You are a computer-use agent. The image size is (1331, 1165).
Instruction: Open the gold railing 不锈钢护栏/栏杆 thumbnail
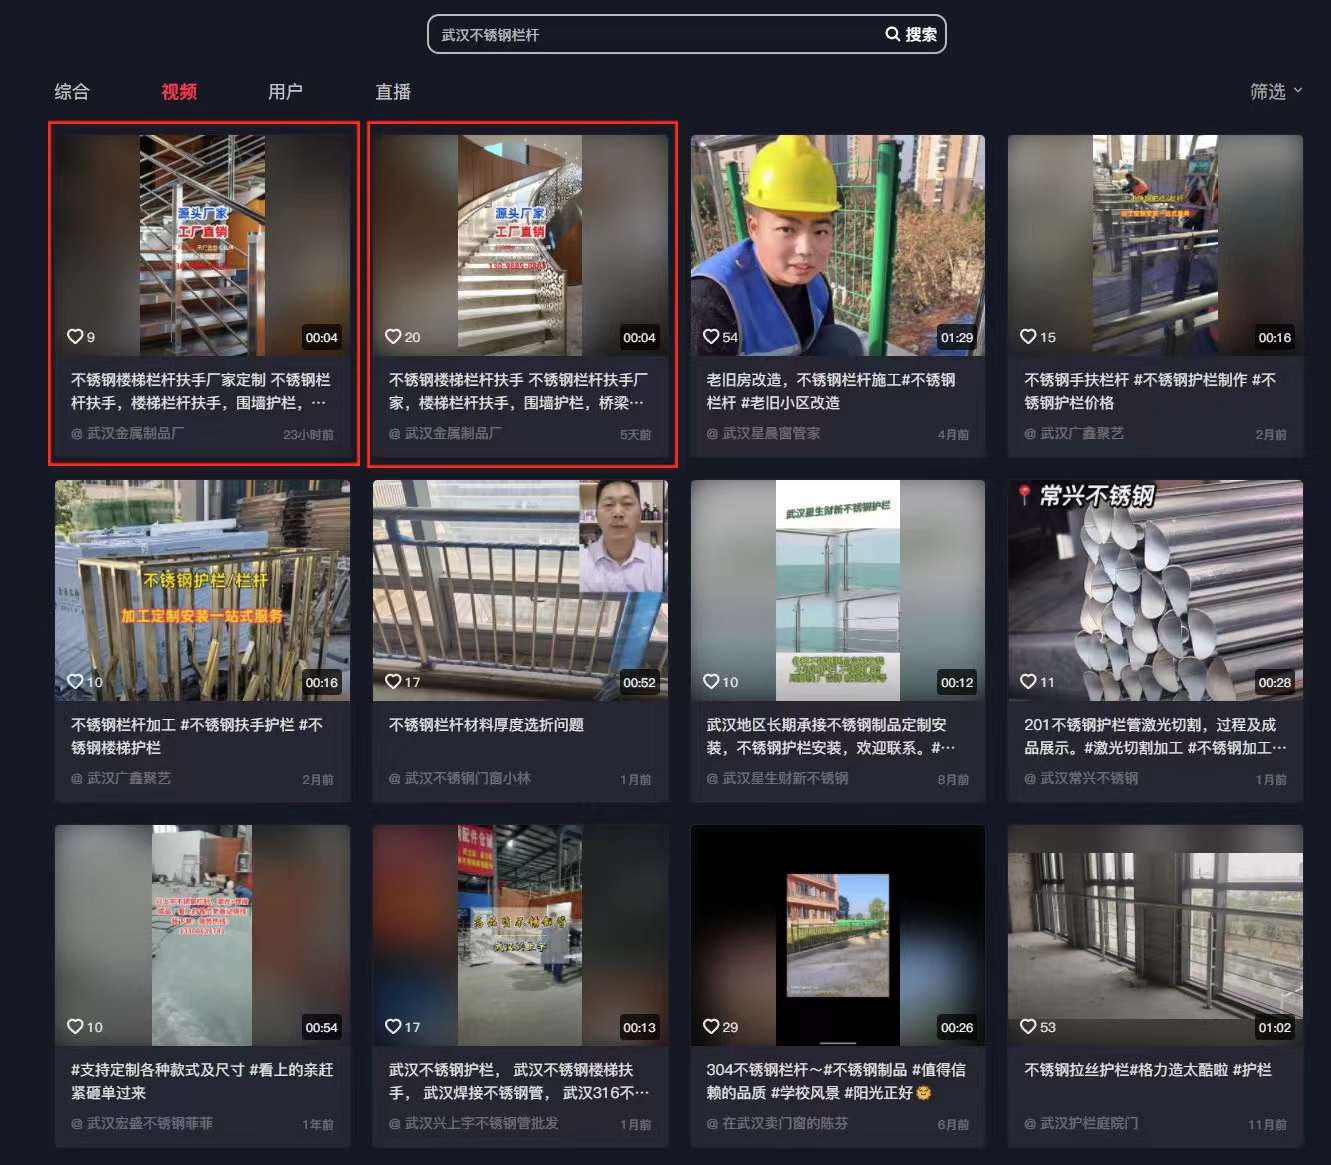pyautogui.click(x=202, y=590)
